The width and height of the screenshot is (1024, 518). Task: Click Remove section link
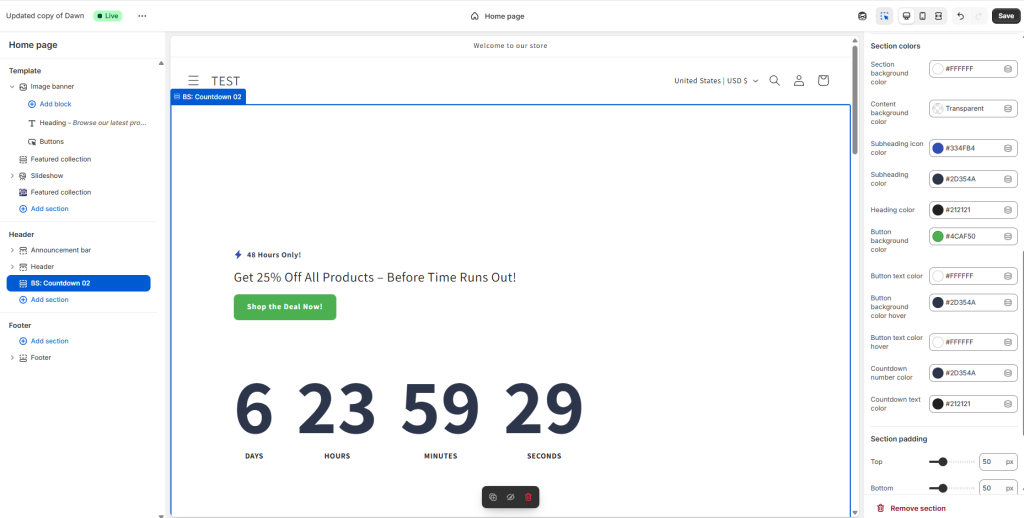coord(917,508)
